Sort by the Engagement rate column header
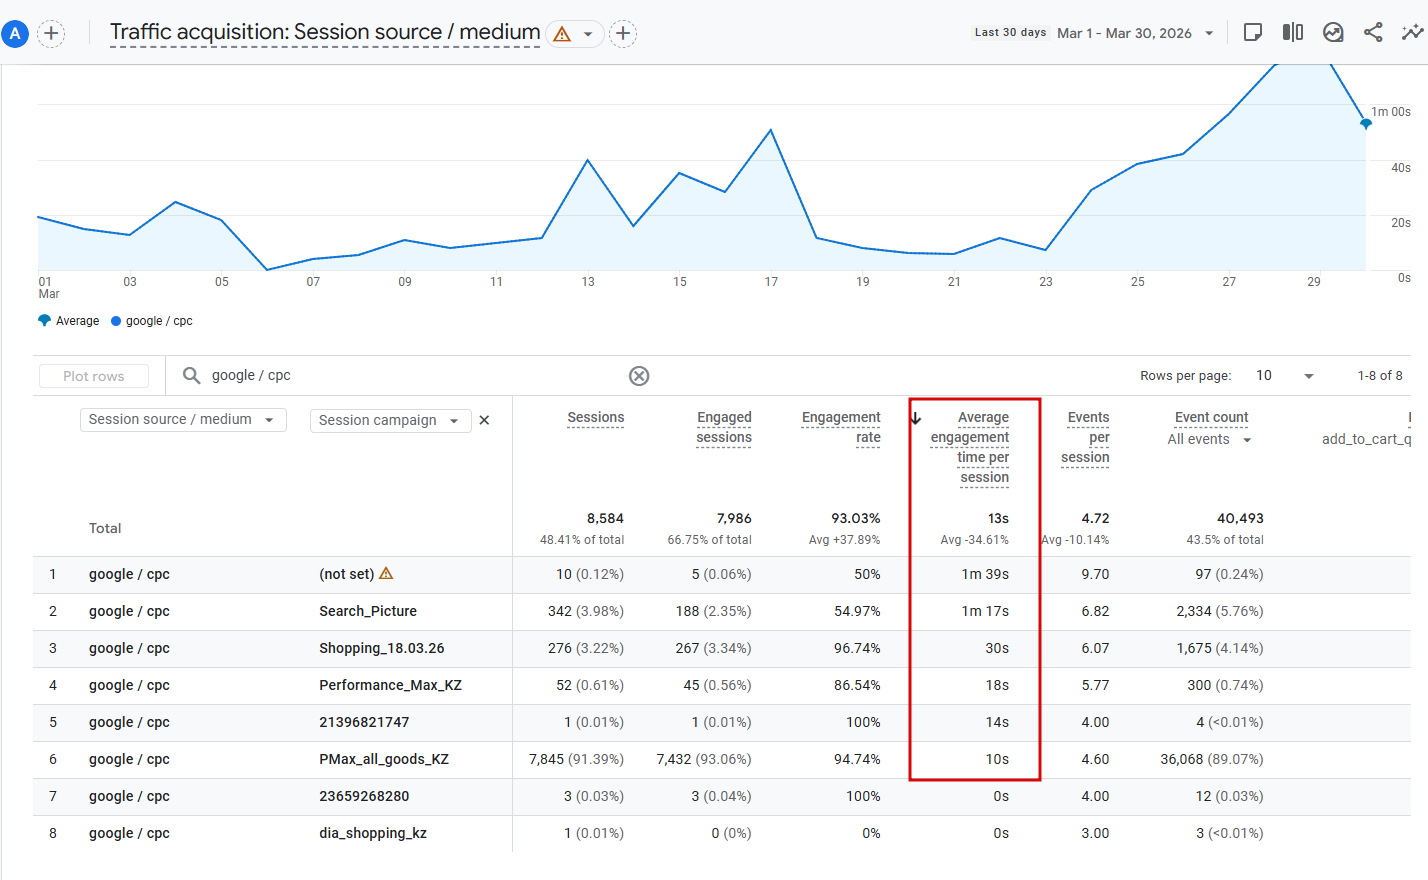This screenshot has width=1428, height=880. pos(841,428)
